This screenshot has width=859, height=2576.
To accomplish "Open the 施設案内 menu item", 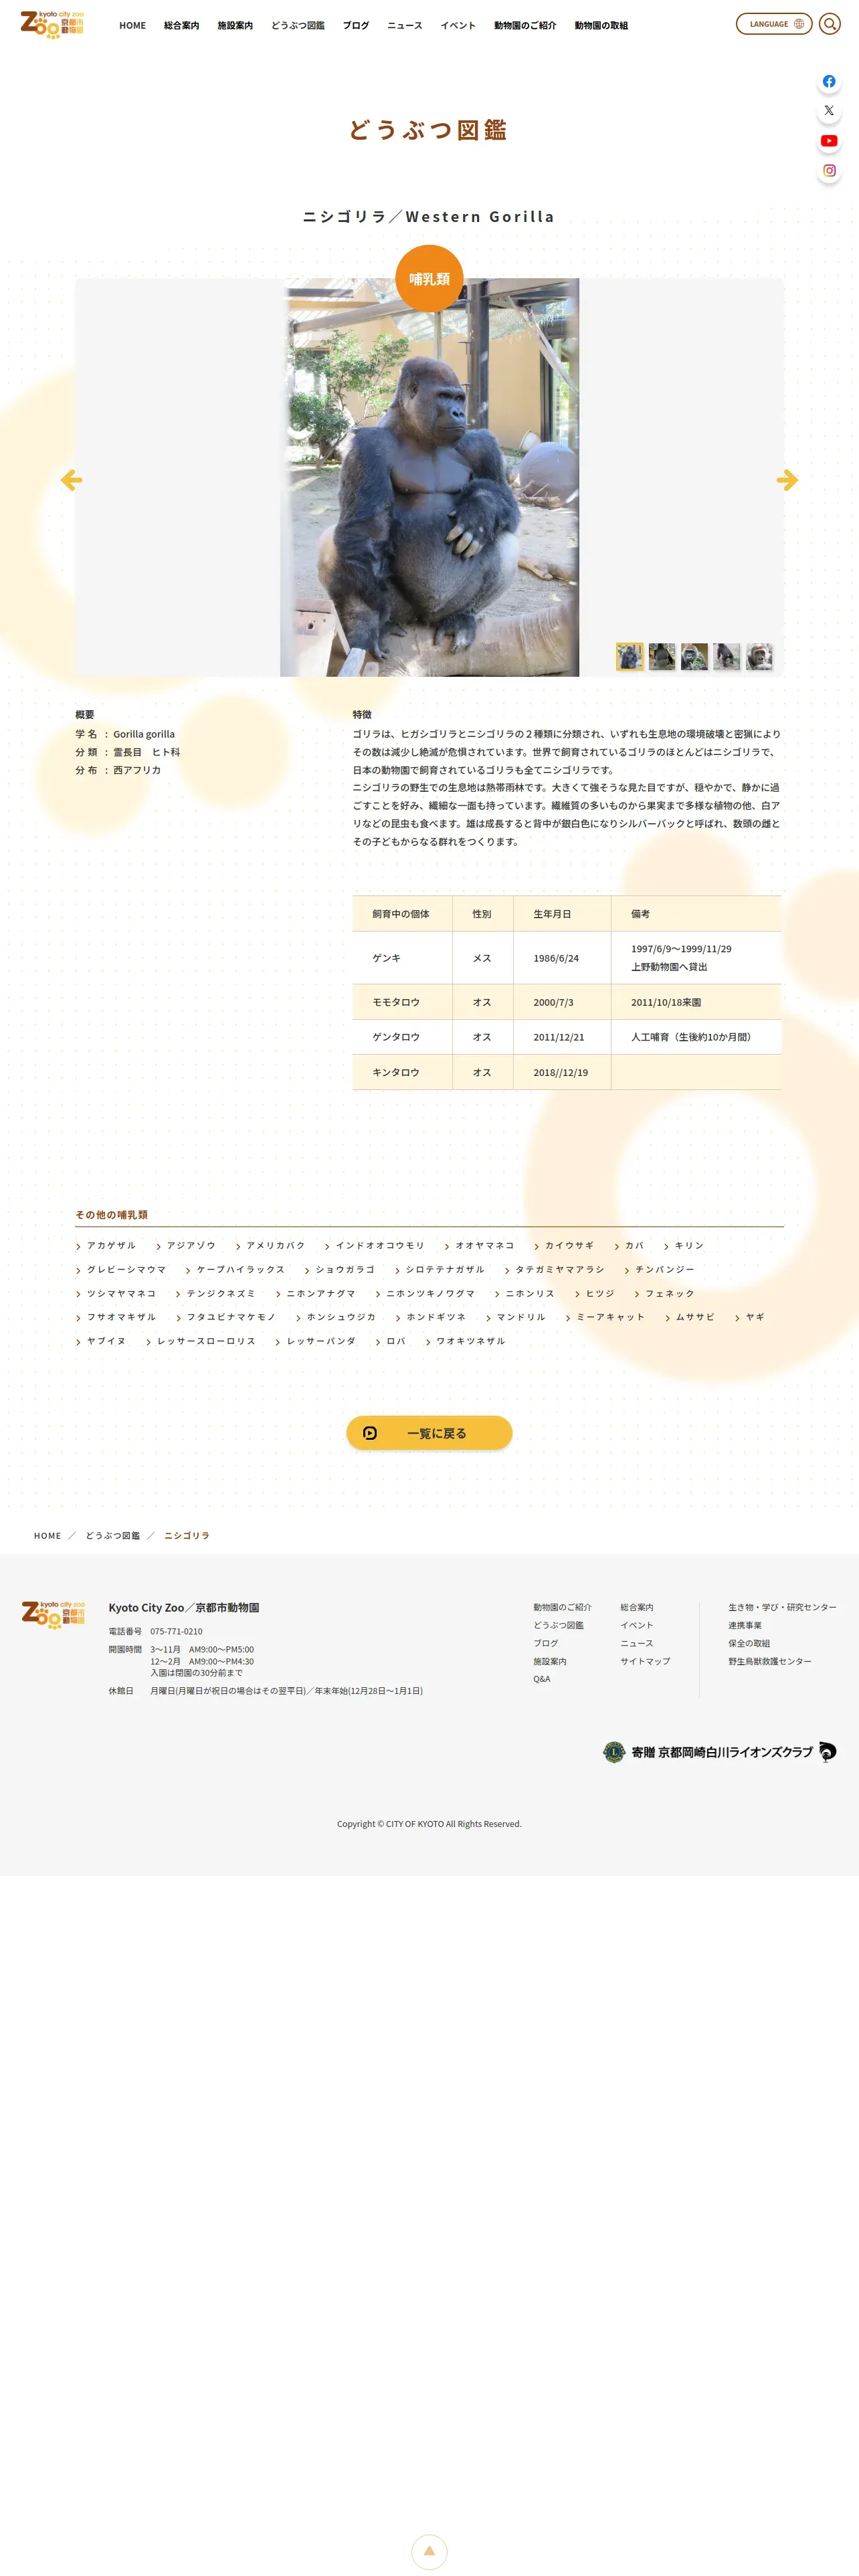I will click(235, 26).
